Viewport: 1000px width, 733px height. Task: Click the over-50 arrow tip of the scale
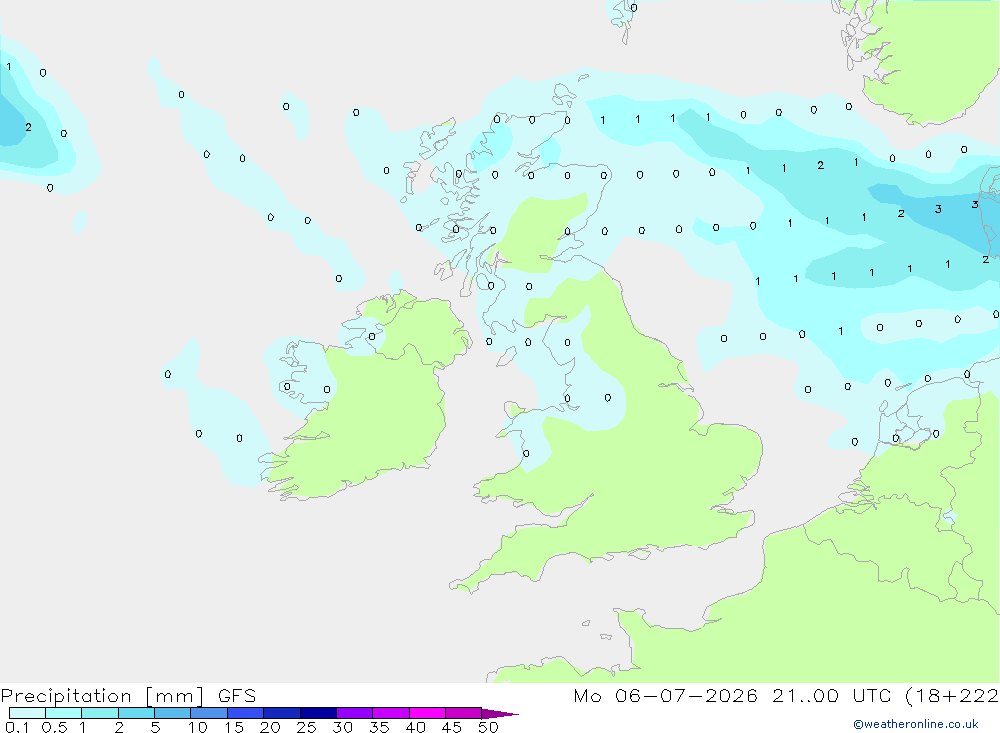(x=500, y=713)
